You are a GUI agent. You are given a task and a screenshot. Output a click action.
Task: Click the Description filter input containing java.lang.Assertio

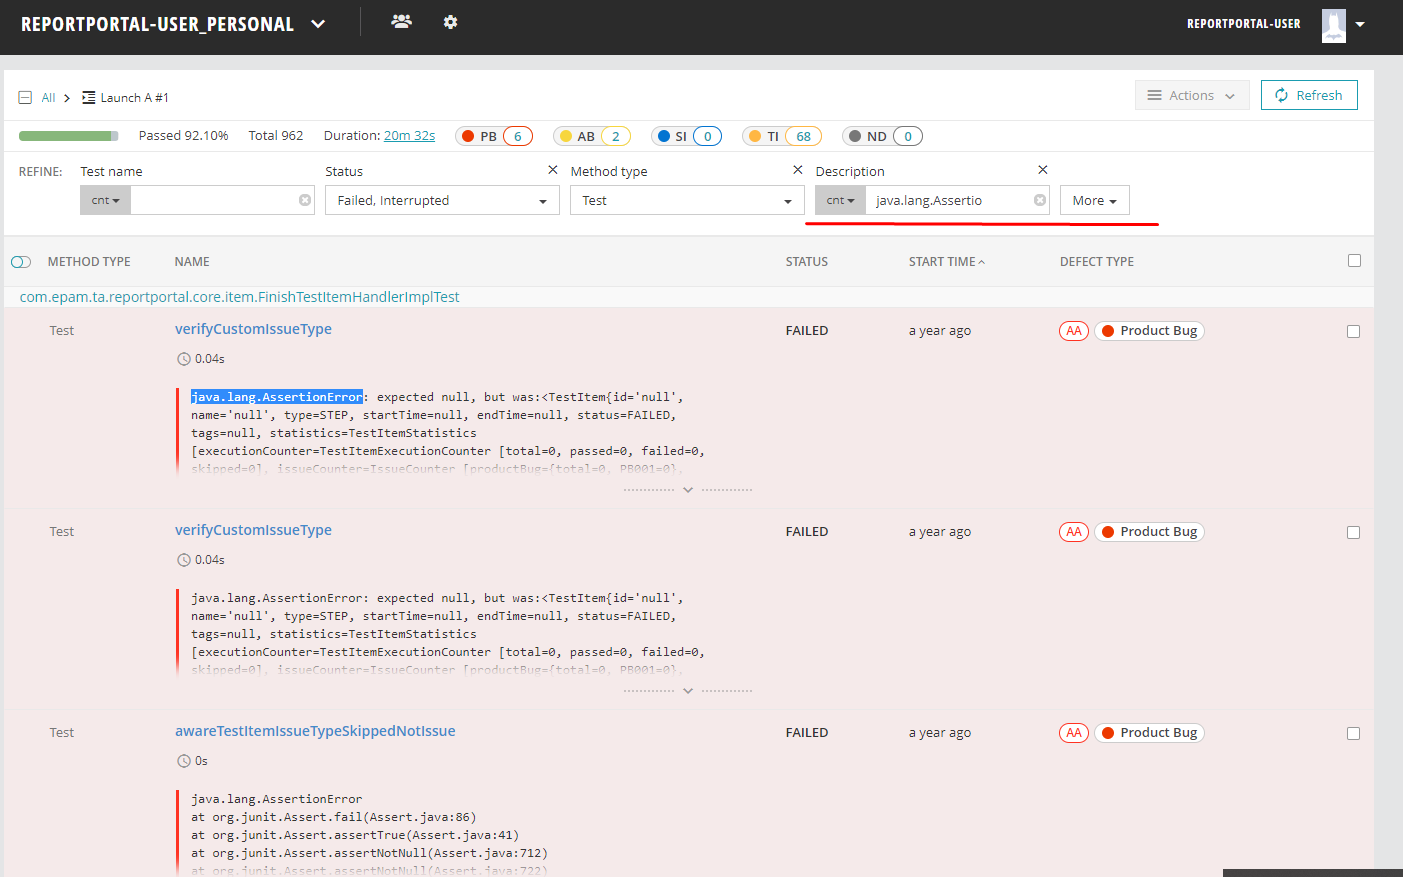tap(950, 199)
